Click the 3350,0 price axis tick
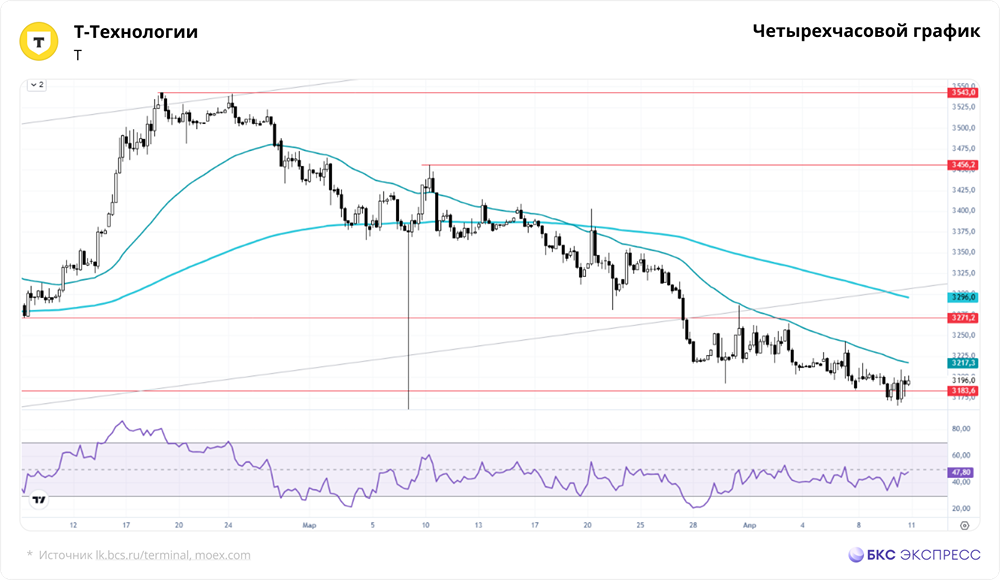Viewport: 1000px width, 580px height. pyautogui.click(x=963, y=252)
